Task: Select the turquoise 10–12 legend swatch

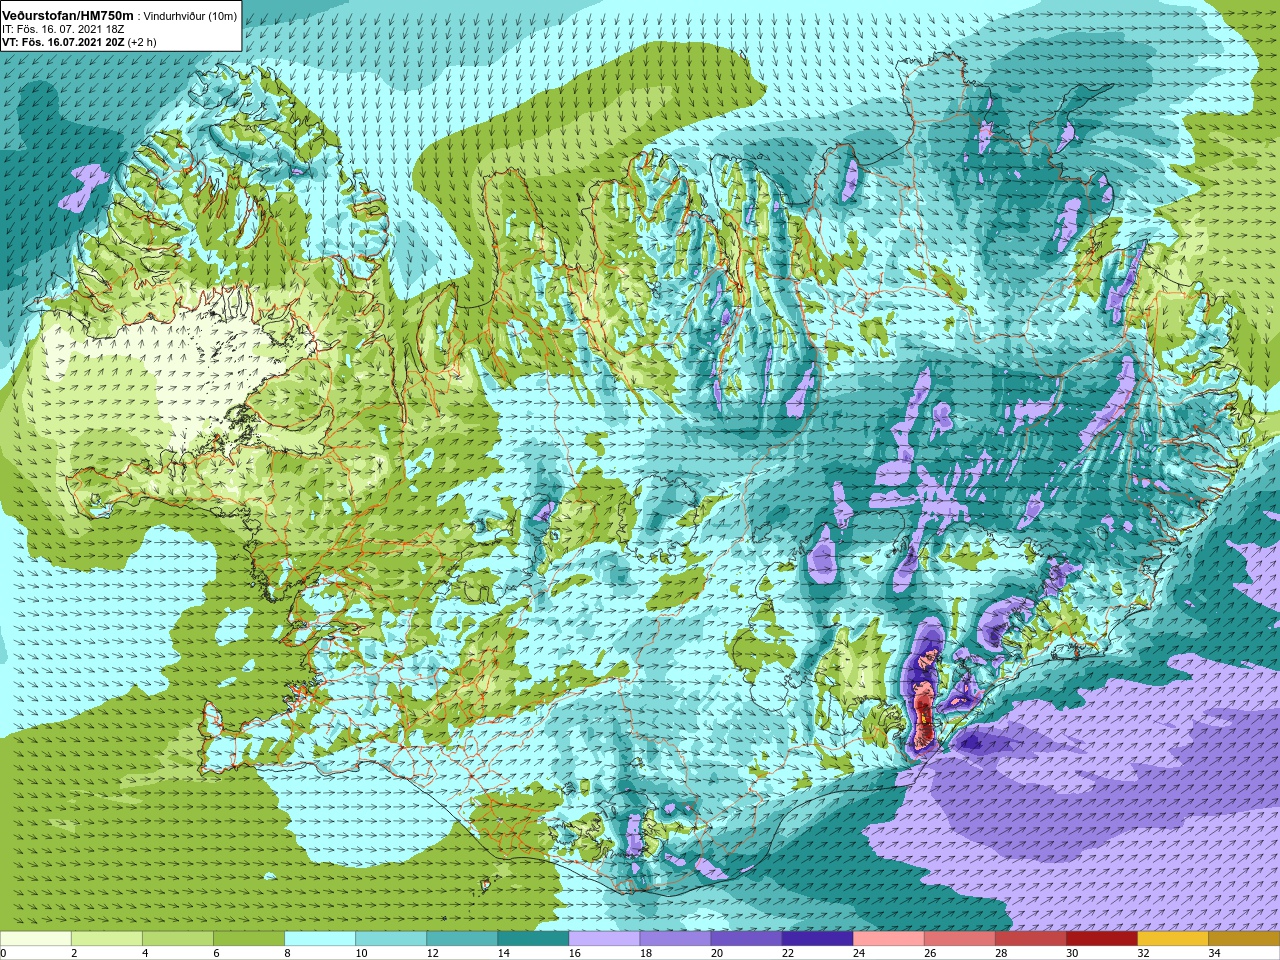Action: click(x=390, y=939)
